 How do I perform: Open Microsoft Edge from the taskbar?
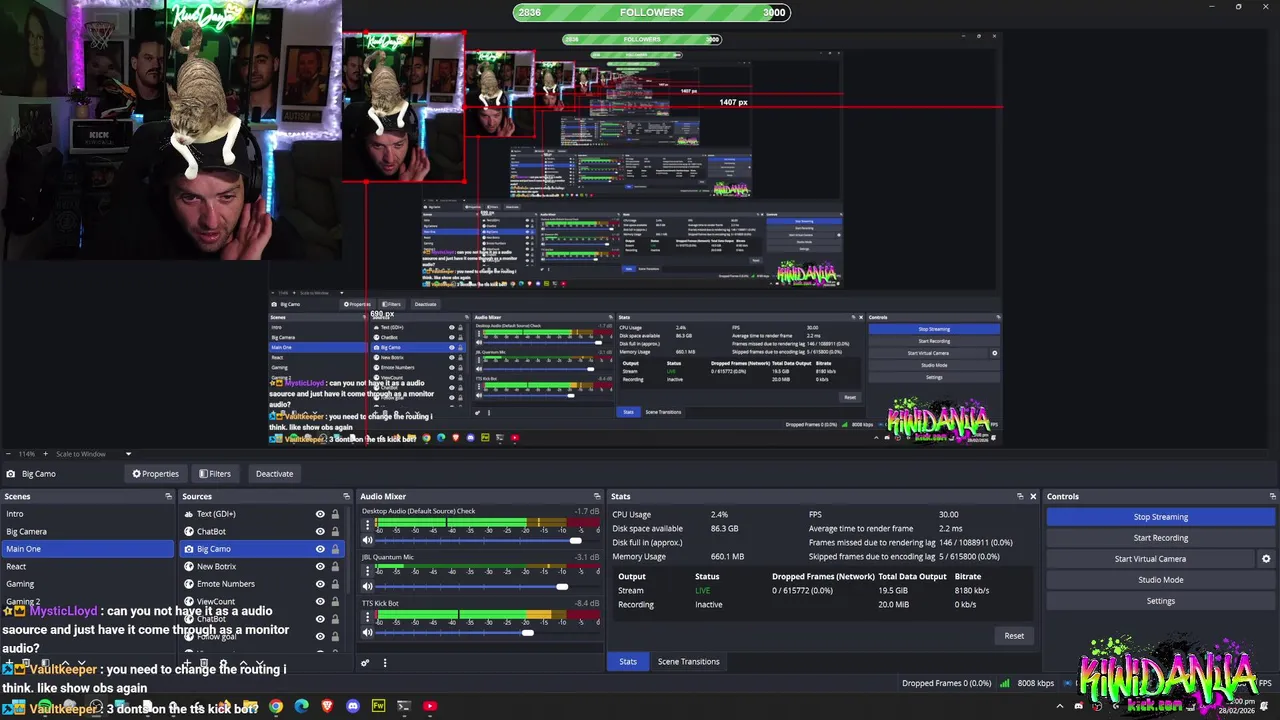[301, 706]
